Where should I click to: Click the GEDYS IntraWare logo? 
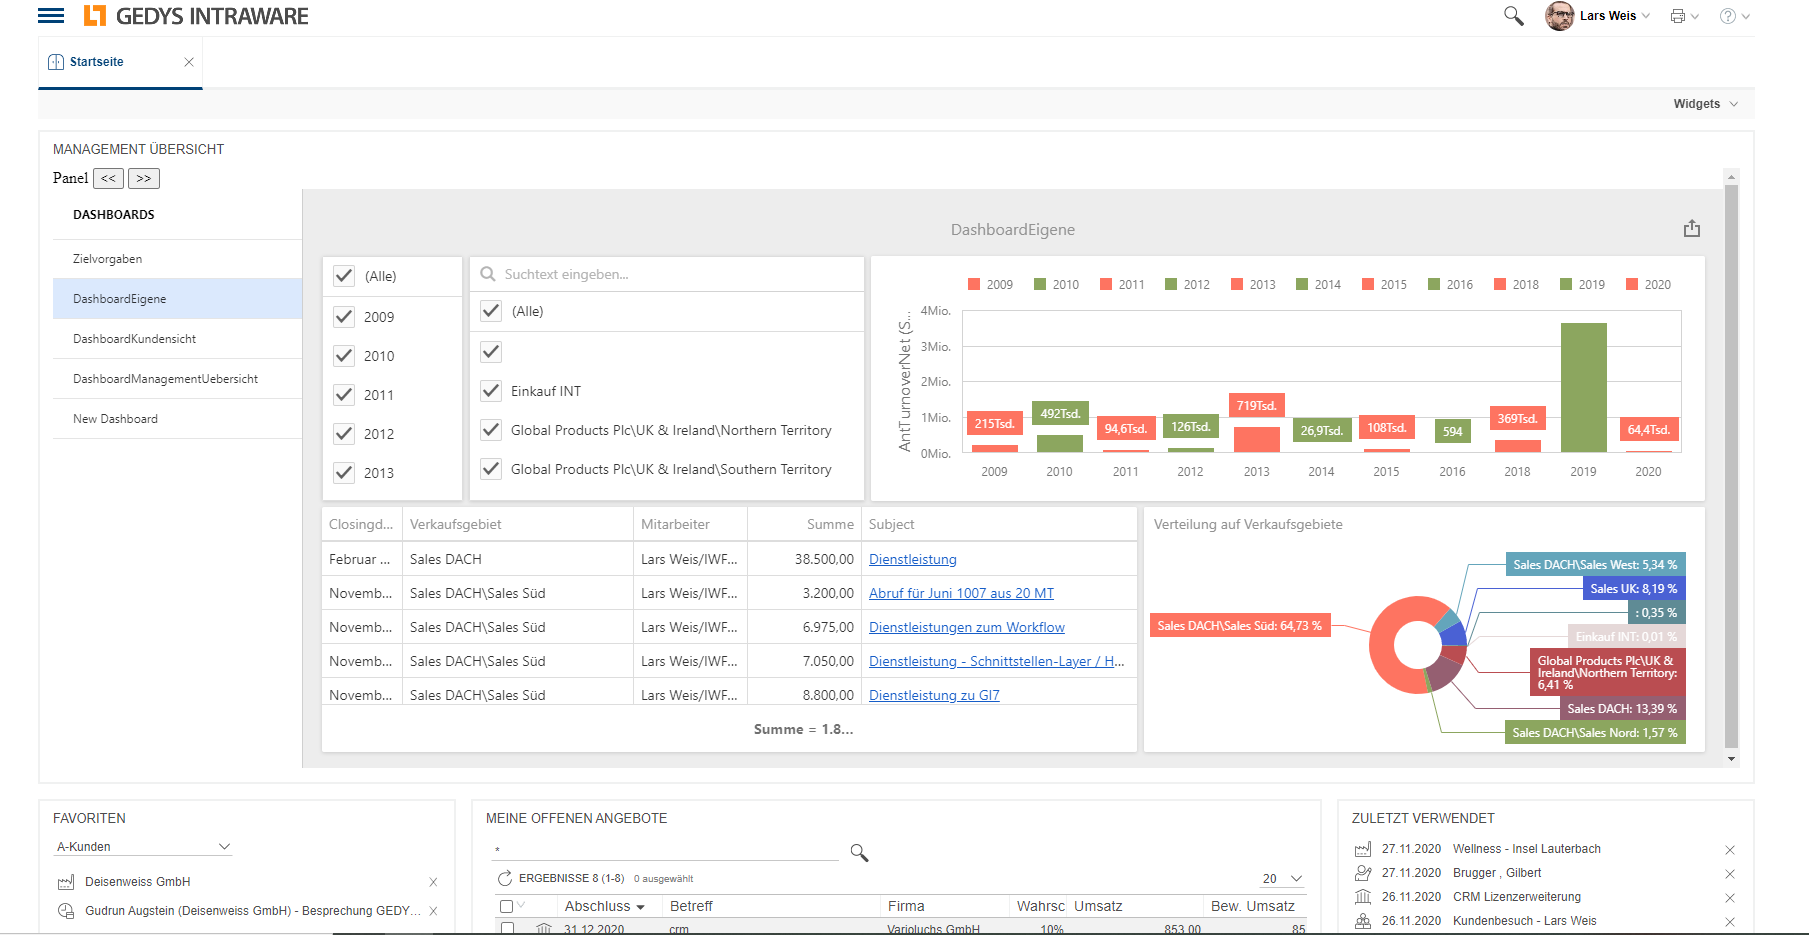(x=196, y=16)
